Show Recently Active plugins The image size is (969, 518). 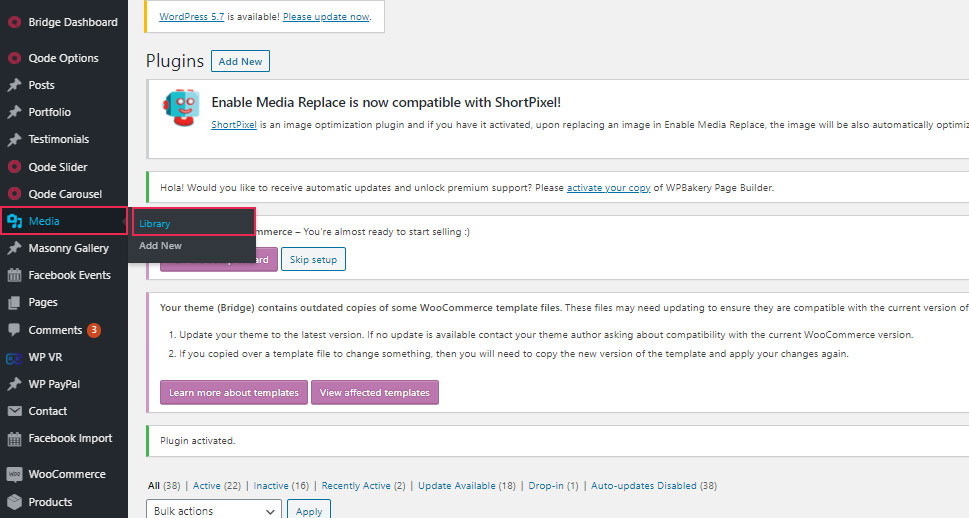click(x=363, y=486)
